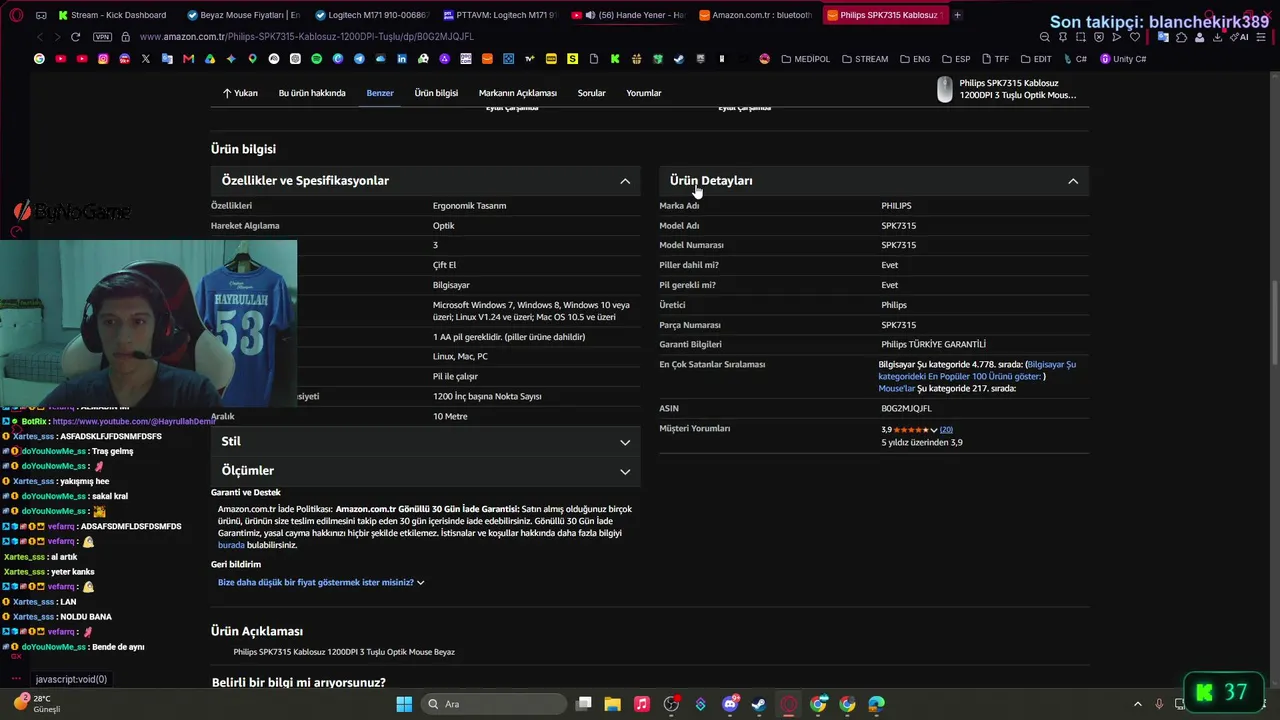Open the star rating breakdown dropdown
This screenshot has width=1280, height=720.
click(934, 430)
